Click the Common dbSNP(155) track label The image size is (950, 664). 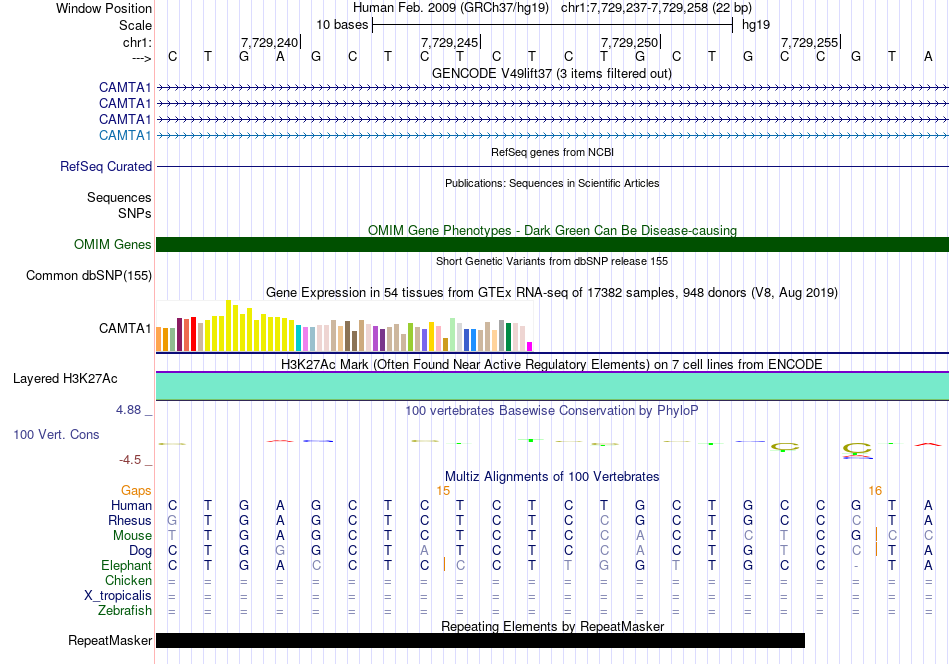click(89, 275)
